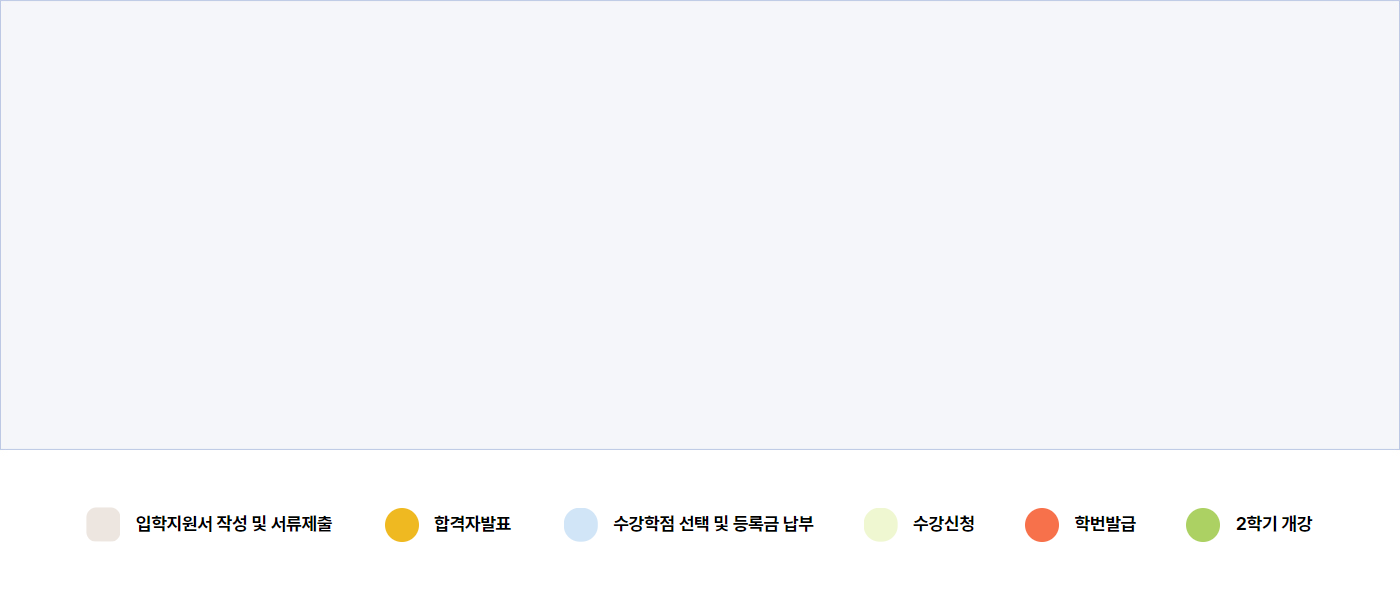Viewport: 1400px width, 600px height.
Task: Pick the application document submission color marker
Action: point(103,524)
